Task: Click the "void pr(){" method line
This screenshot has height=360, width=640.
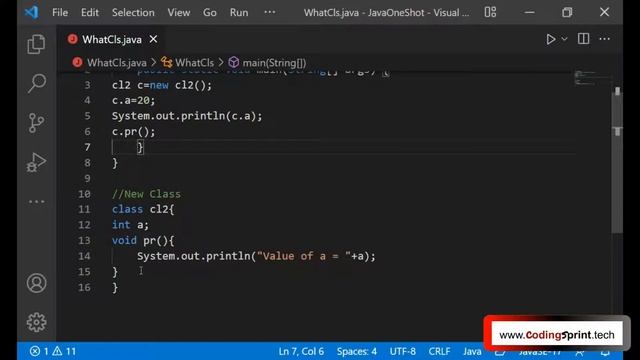Action: pyautogui.click(x=143, y=240)
